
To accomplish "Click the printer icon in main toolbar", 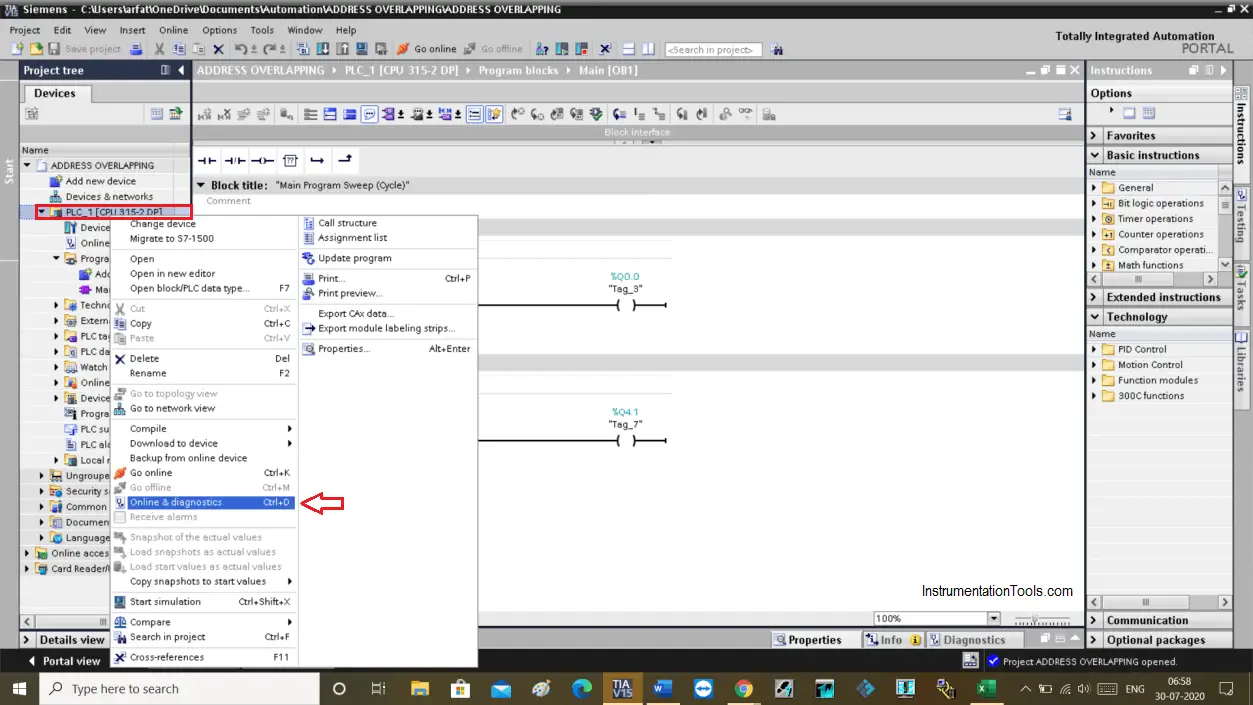I will click(135, 49).
